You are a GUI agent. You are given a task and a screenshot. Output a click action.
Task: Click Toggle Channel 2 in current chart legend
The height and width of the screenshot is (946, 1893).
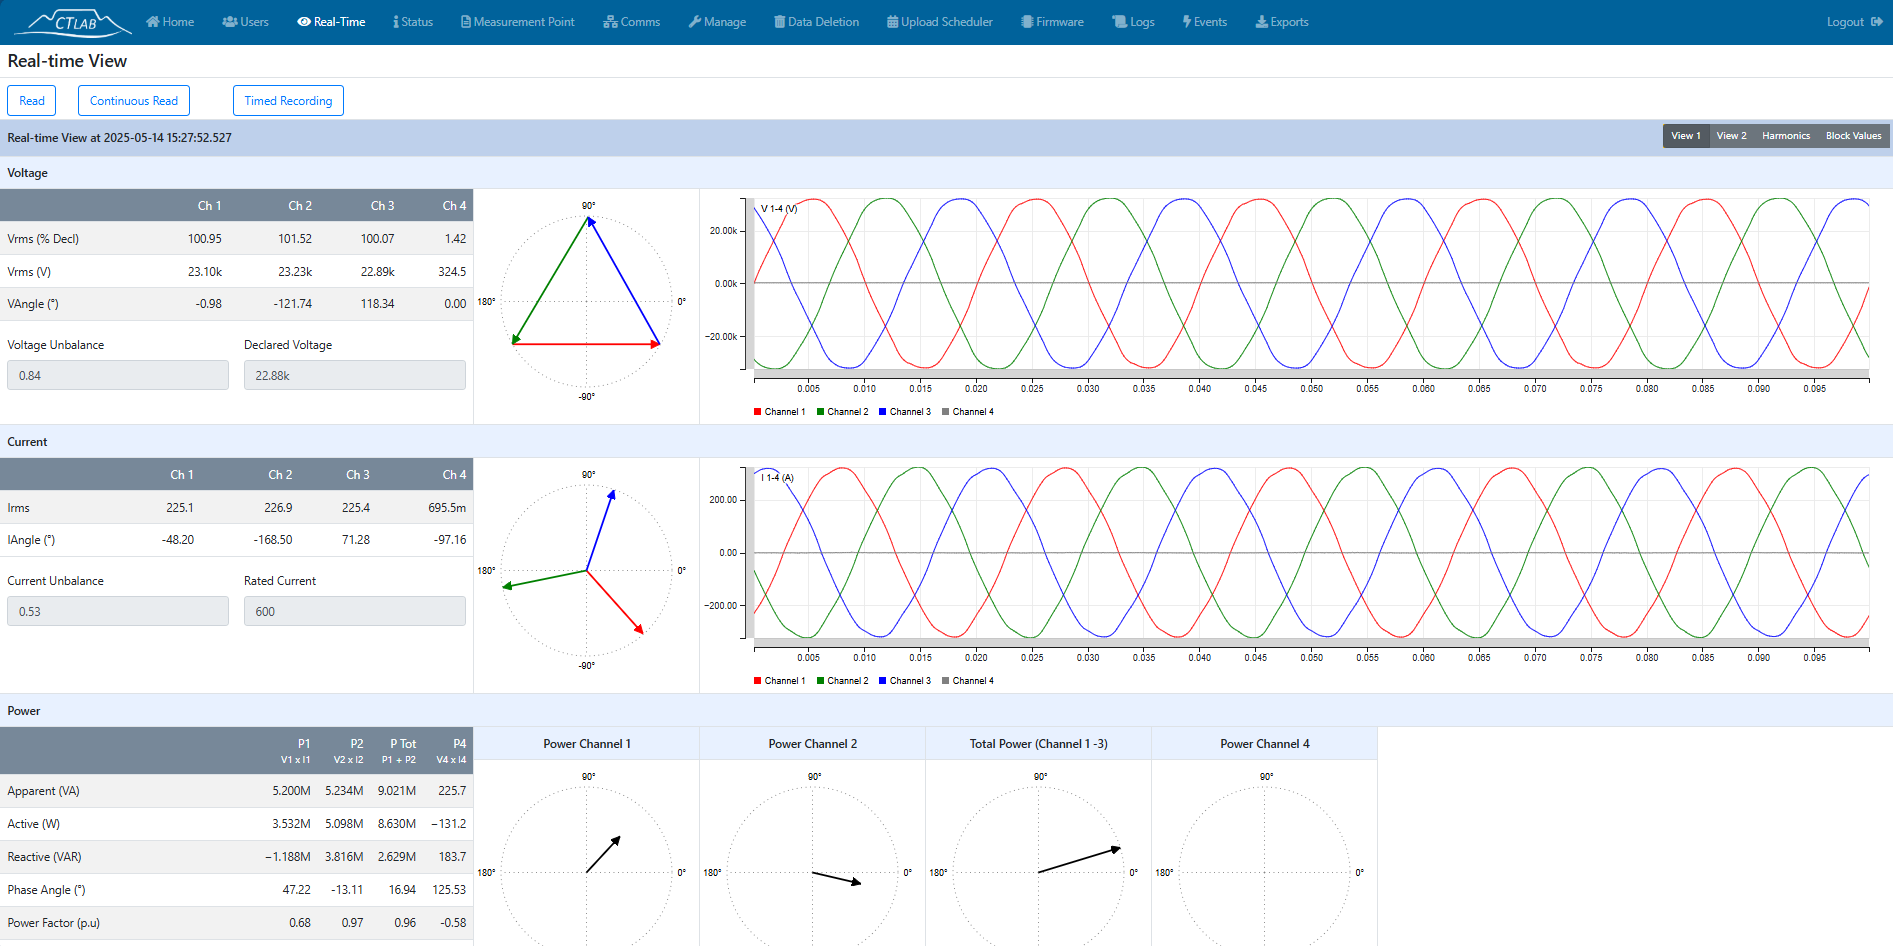click(843, 681)
